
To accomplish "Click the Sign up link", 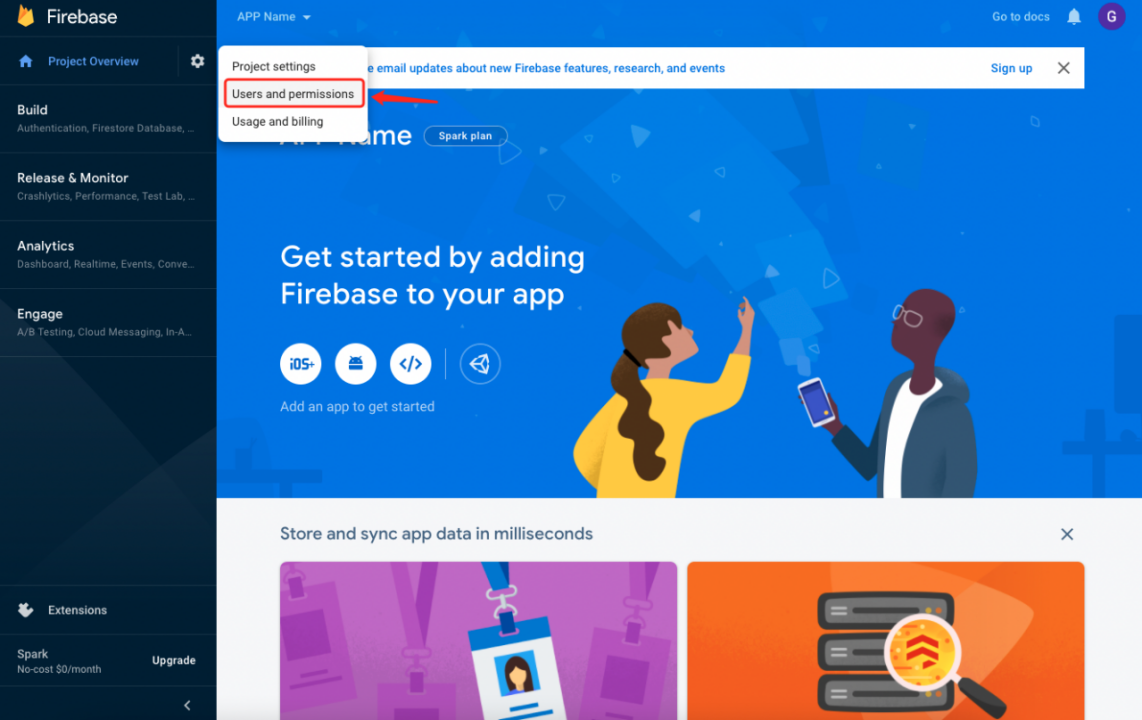I will click(1011, 68).
